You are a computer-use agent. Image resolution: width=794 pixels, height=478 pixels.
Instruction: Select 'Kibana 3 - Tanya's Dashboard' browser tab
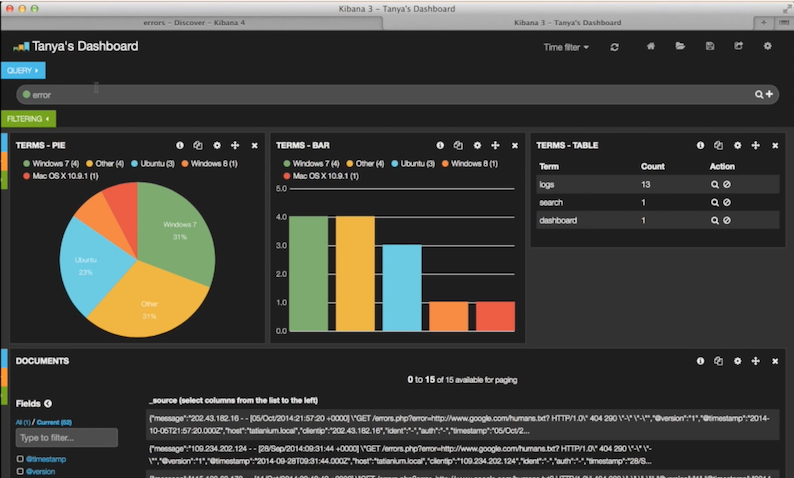pyautogui.click(x=567, y=23)
